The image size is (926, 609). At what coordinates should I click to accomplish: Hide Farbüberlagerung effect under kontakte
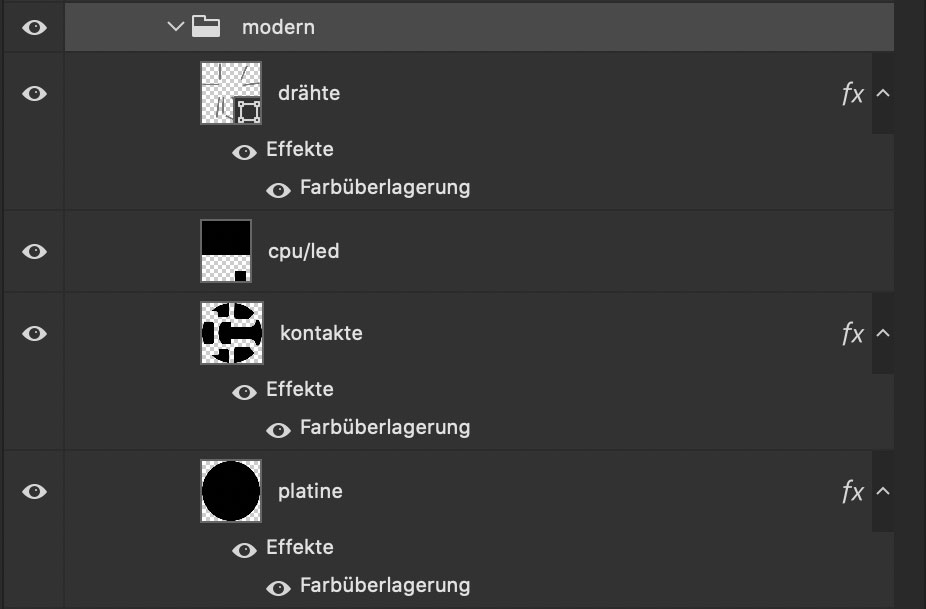pos(278,430)
